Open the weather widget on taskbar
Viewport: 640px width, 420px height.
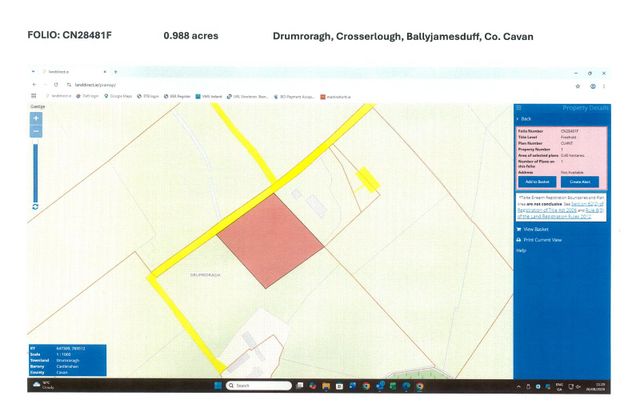(x=42, y=385)
